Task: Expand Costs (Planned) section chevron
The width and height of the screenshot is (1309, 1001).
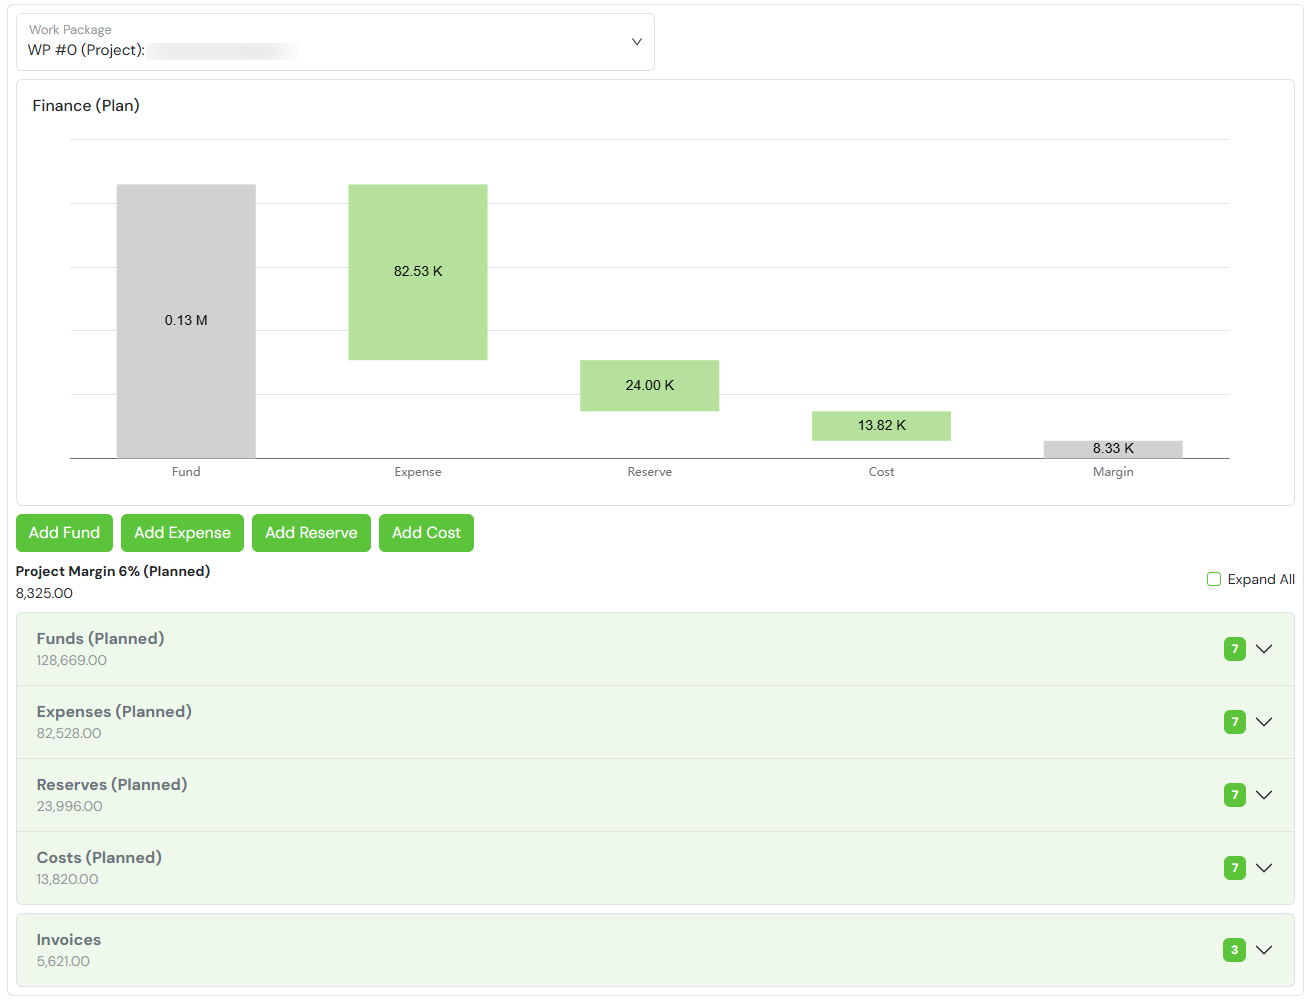Action: (1264, 868)
